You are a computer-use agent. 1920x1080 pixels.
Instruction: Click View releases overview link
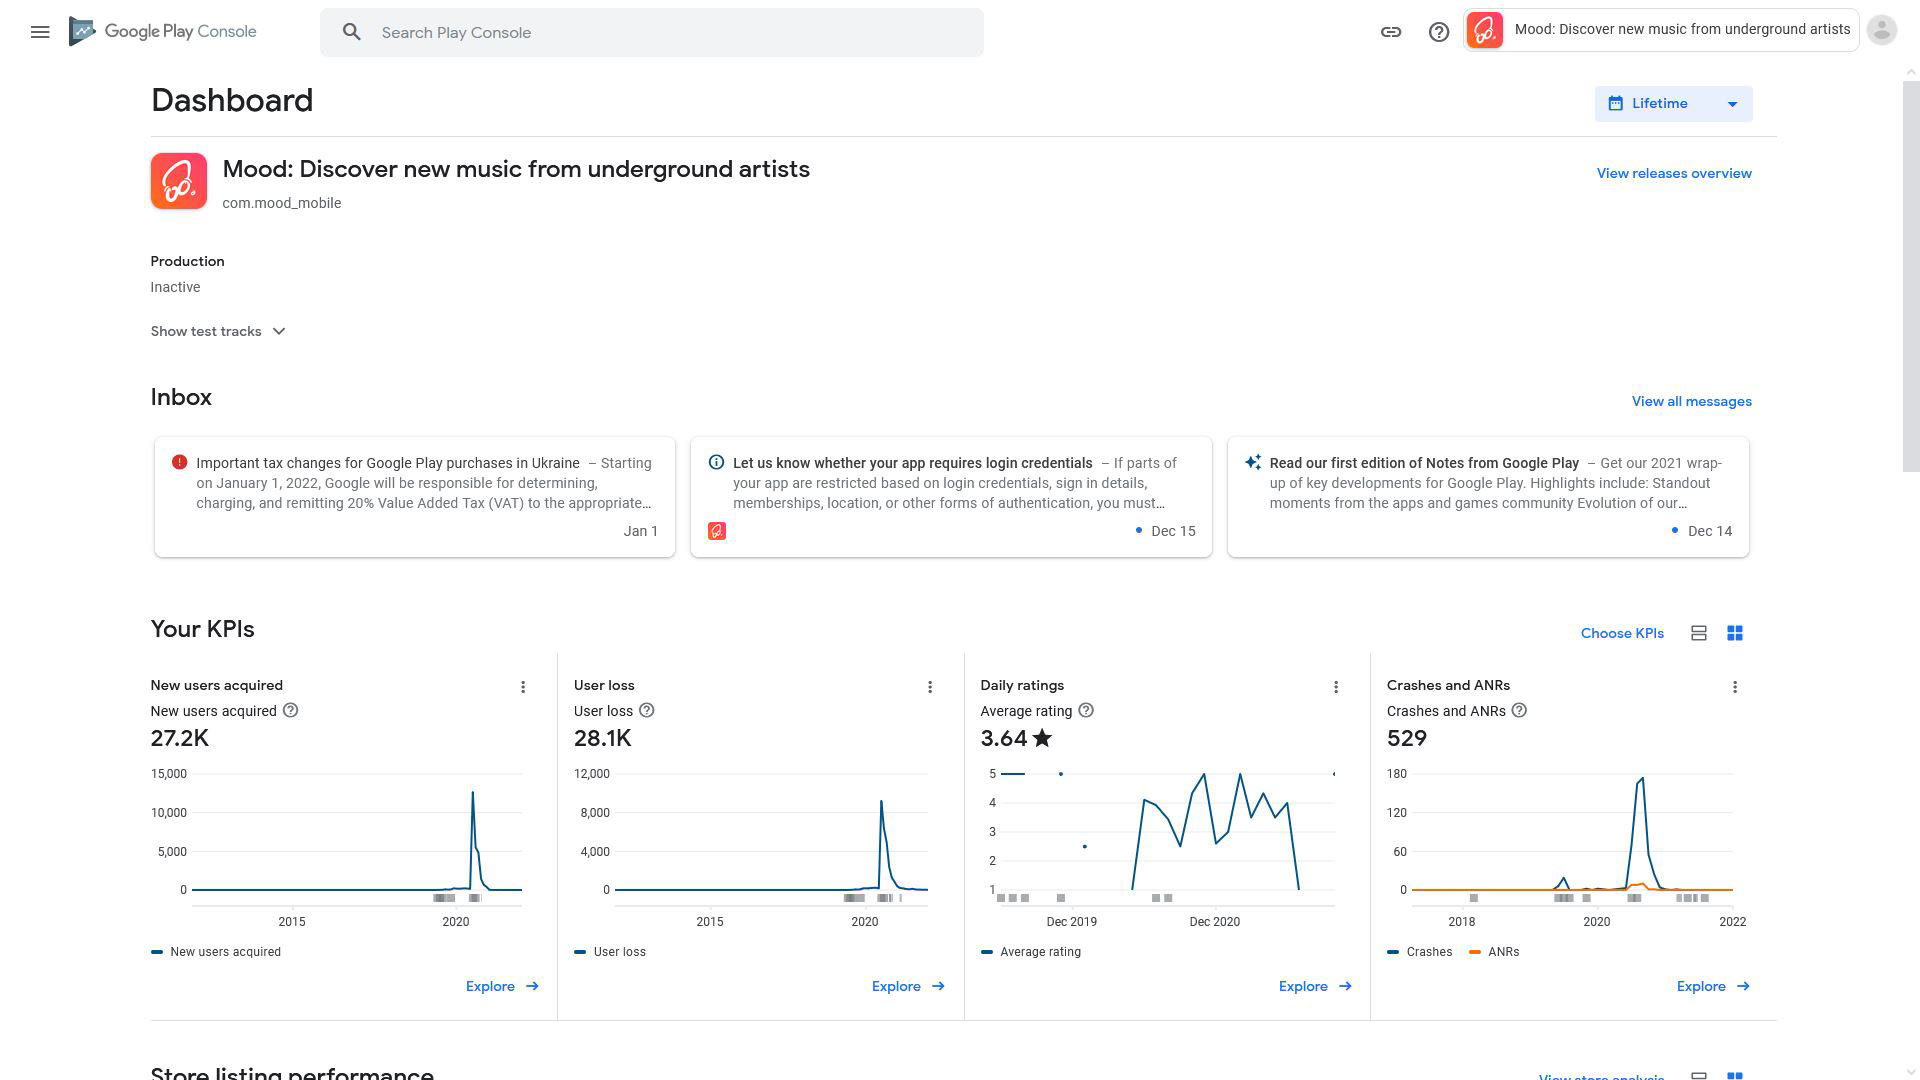1673,173
